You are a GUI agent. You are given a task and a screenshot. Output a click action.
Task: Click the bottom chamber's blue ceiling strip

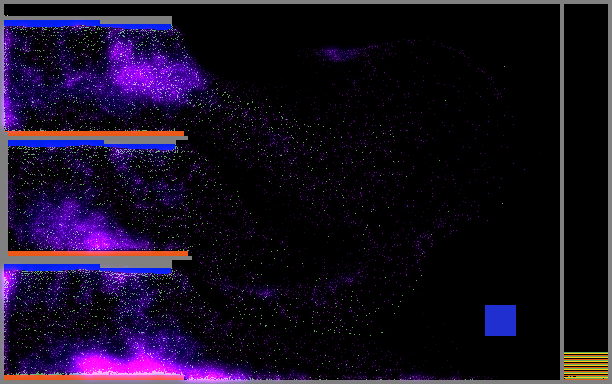(x=87, y=268)
